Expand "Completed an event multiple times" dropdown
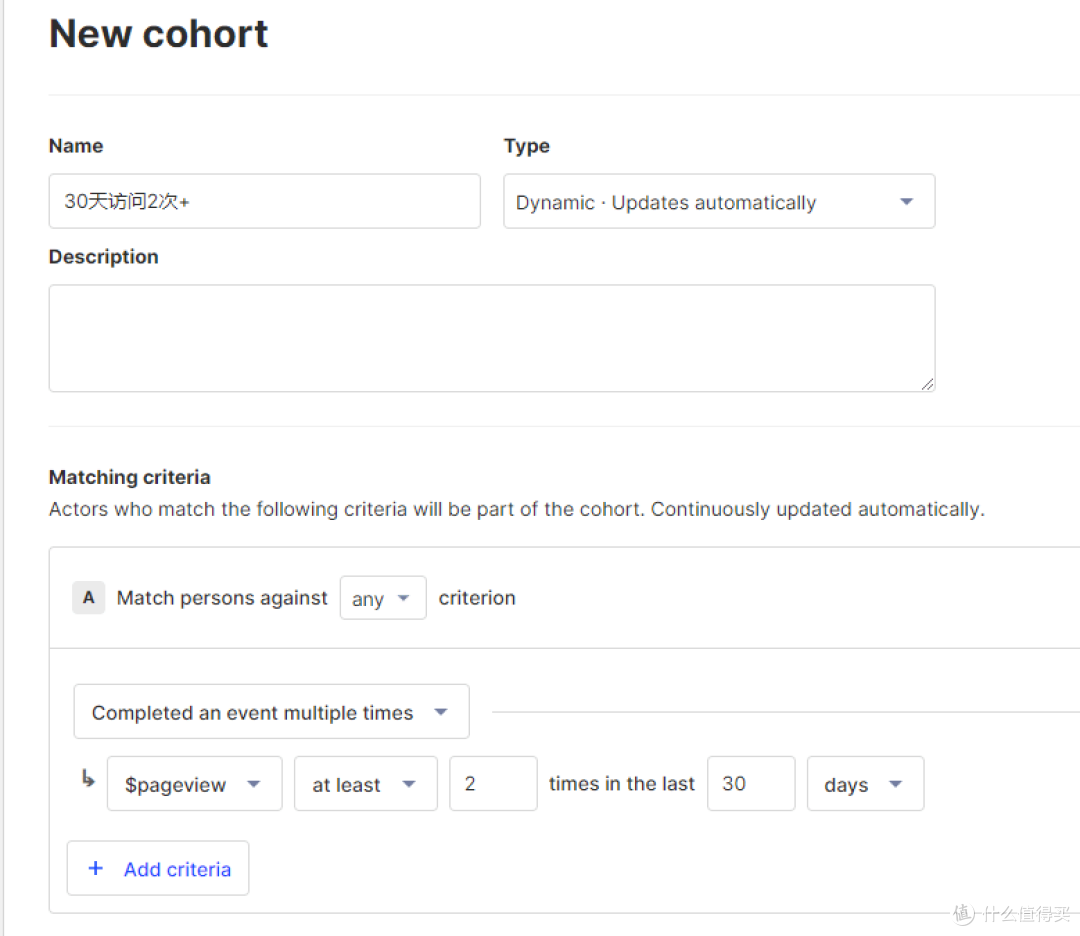The height and width of the screenshot is (936, 1080). (x=271, y=712)
